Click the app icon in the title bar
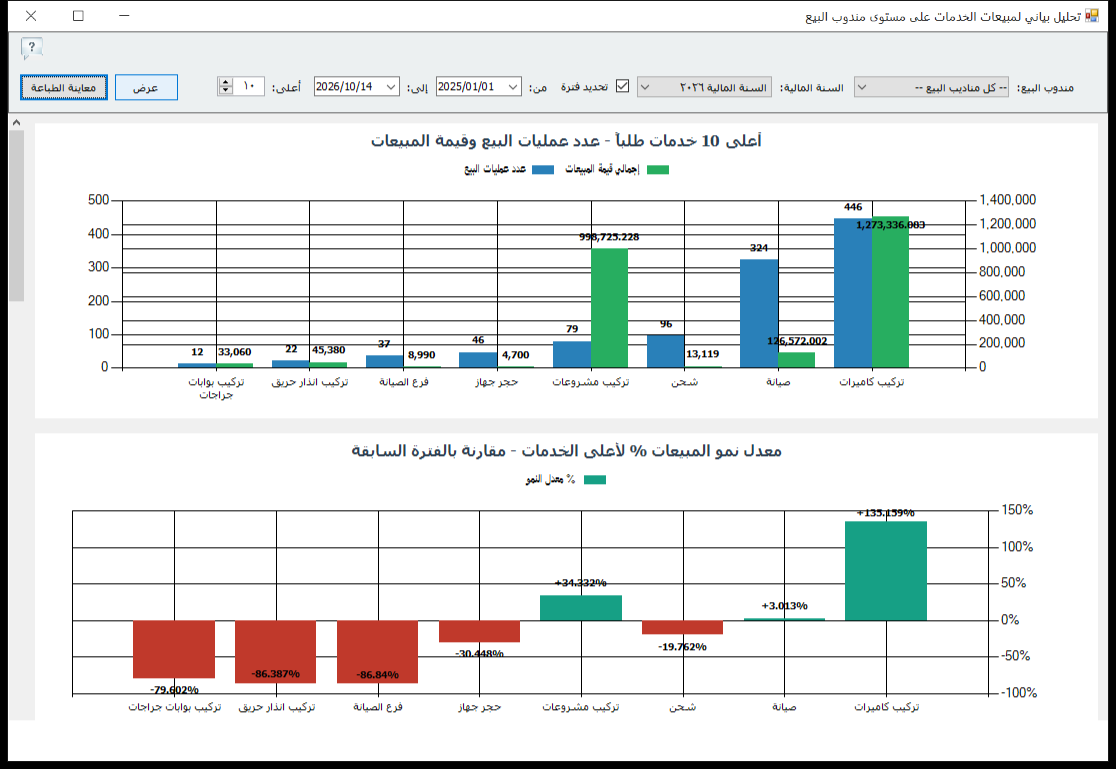1116x769 pixels. pyautogui.click(x=1092, y=16)
